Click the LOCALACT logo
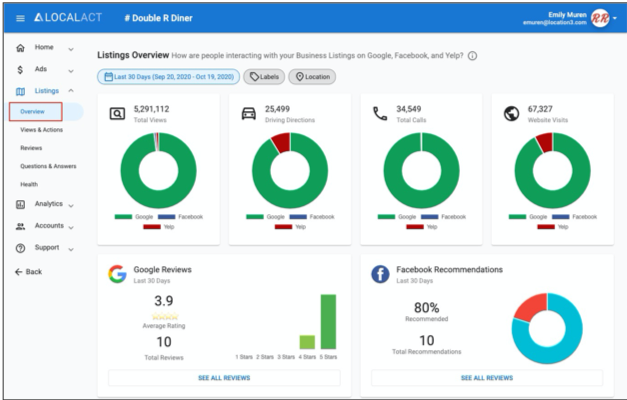 68,18
